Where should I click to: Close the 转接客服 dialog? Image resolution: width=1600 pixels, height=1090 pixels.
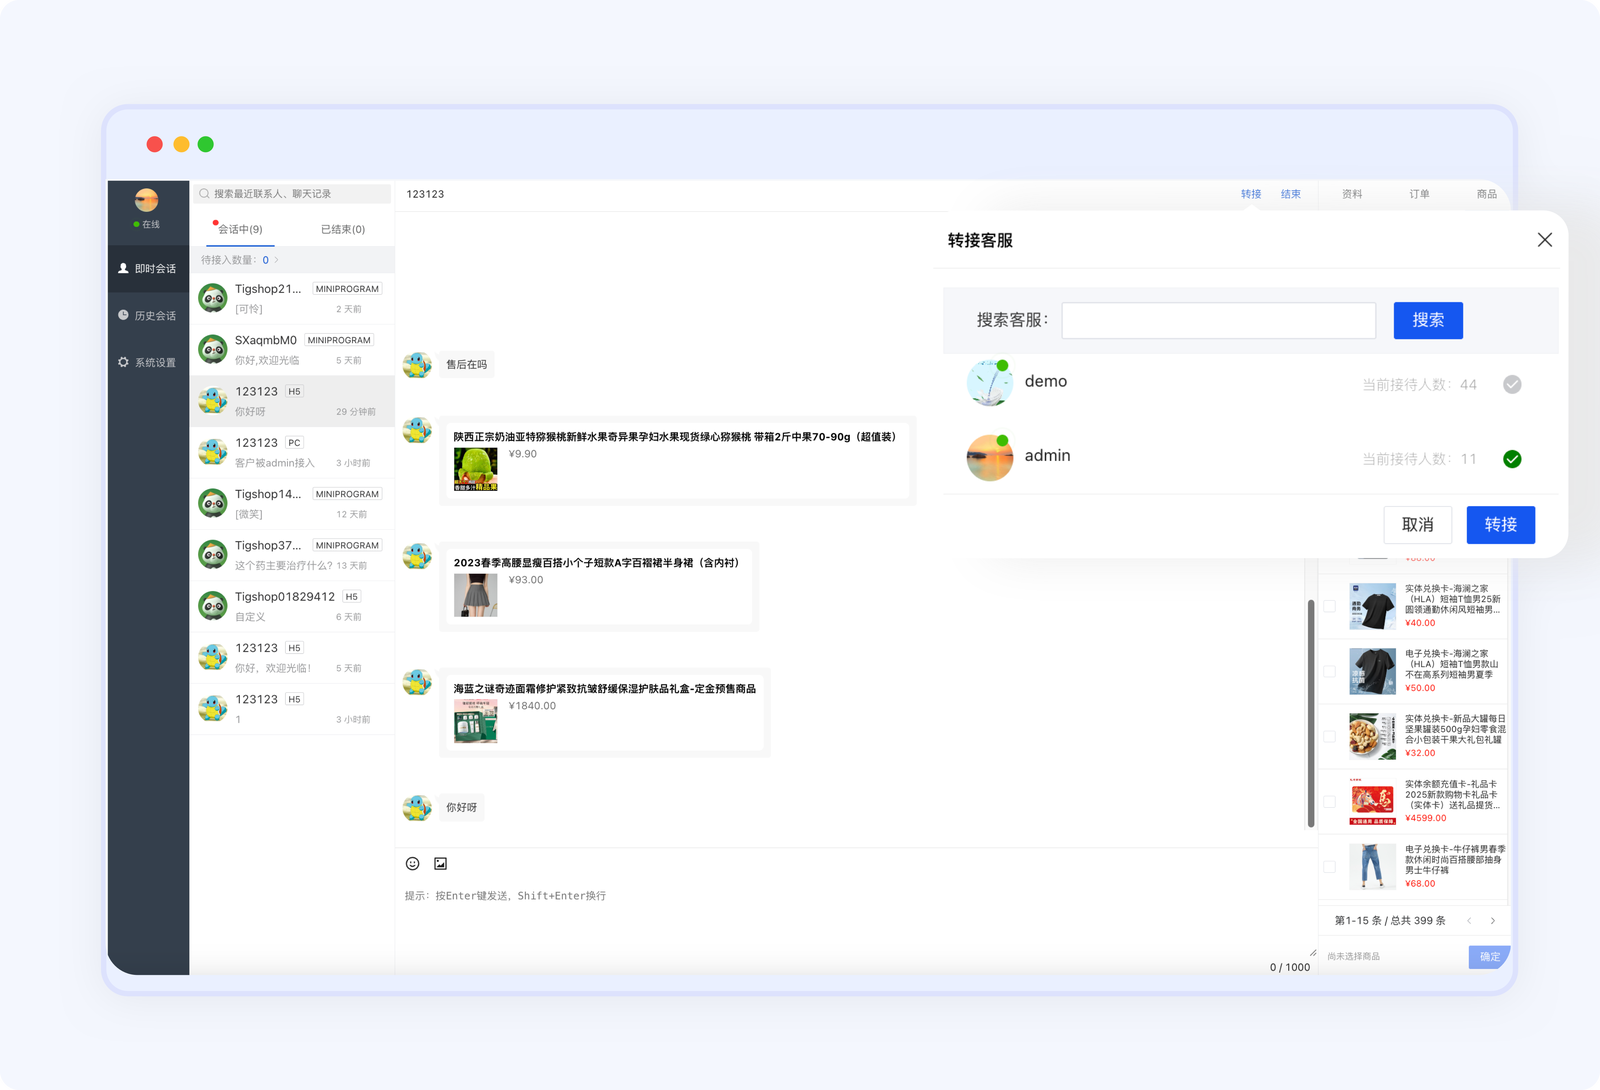click(1544, 240)
